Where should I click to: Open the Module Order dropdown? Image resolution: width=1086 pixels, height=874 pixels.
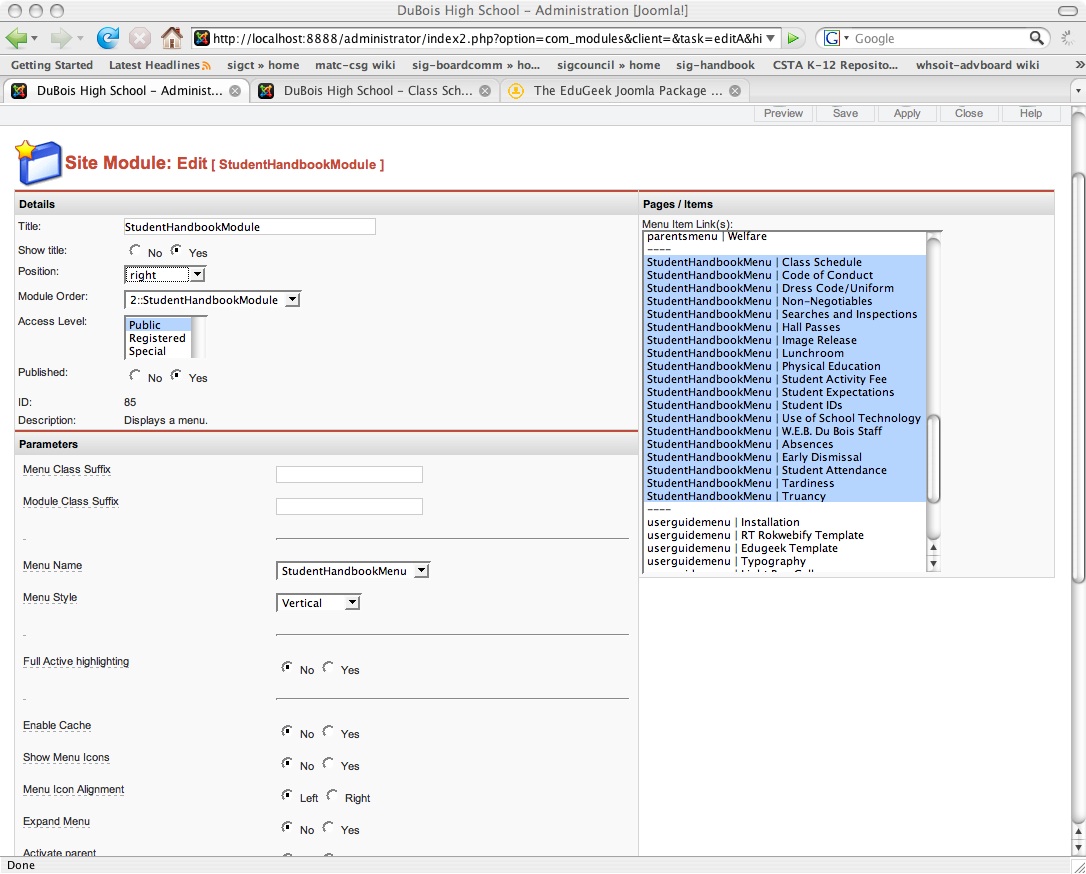(x=213, y=300)
